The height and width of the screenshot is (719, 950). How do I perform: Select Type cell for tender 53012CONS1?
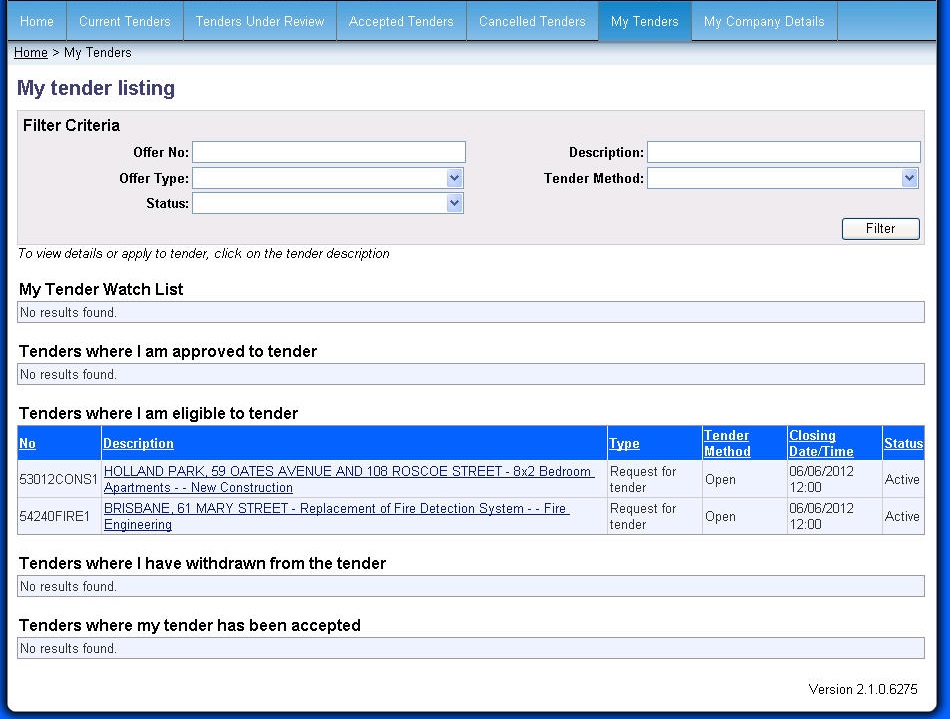[655, 479]
